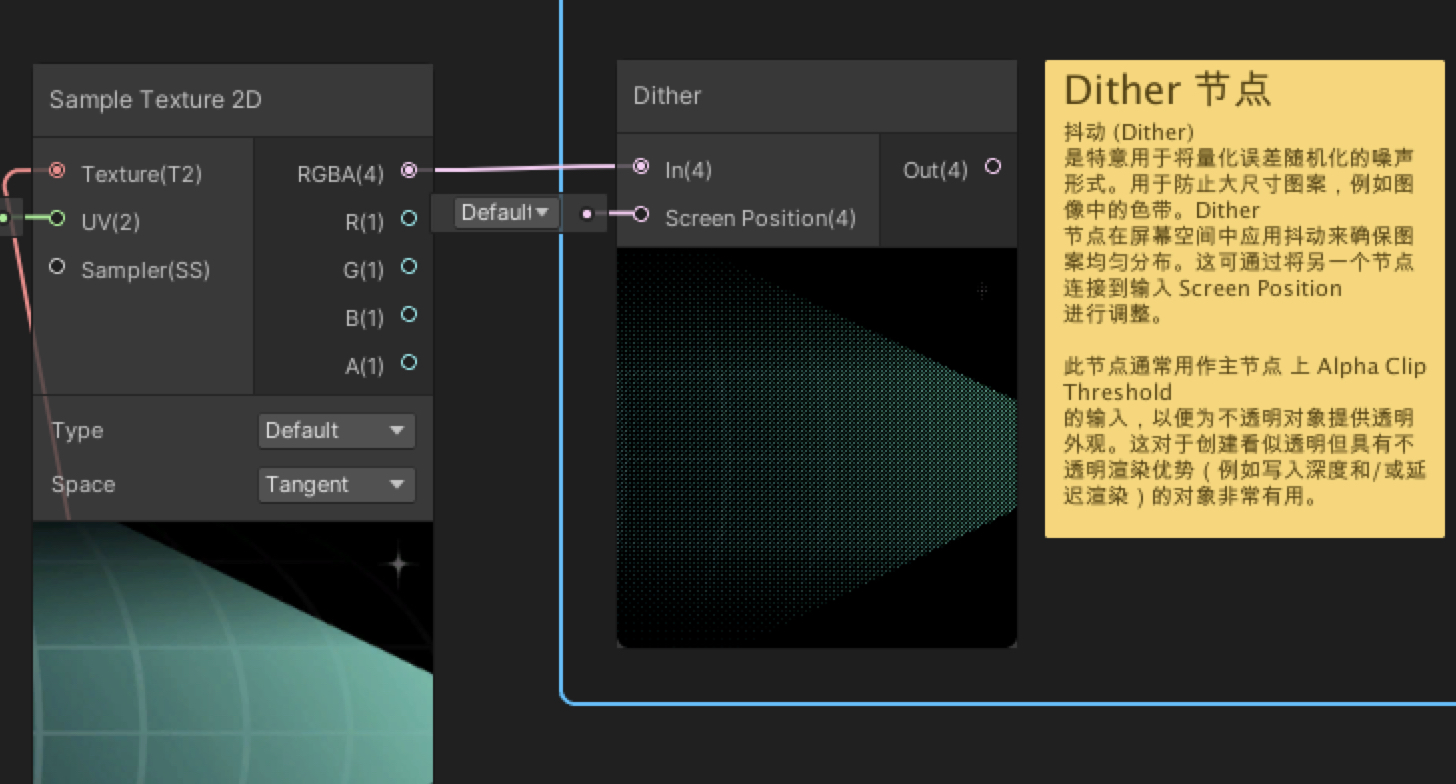Open the Space dropdown showing Tangent

(337, 484)
